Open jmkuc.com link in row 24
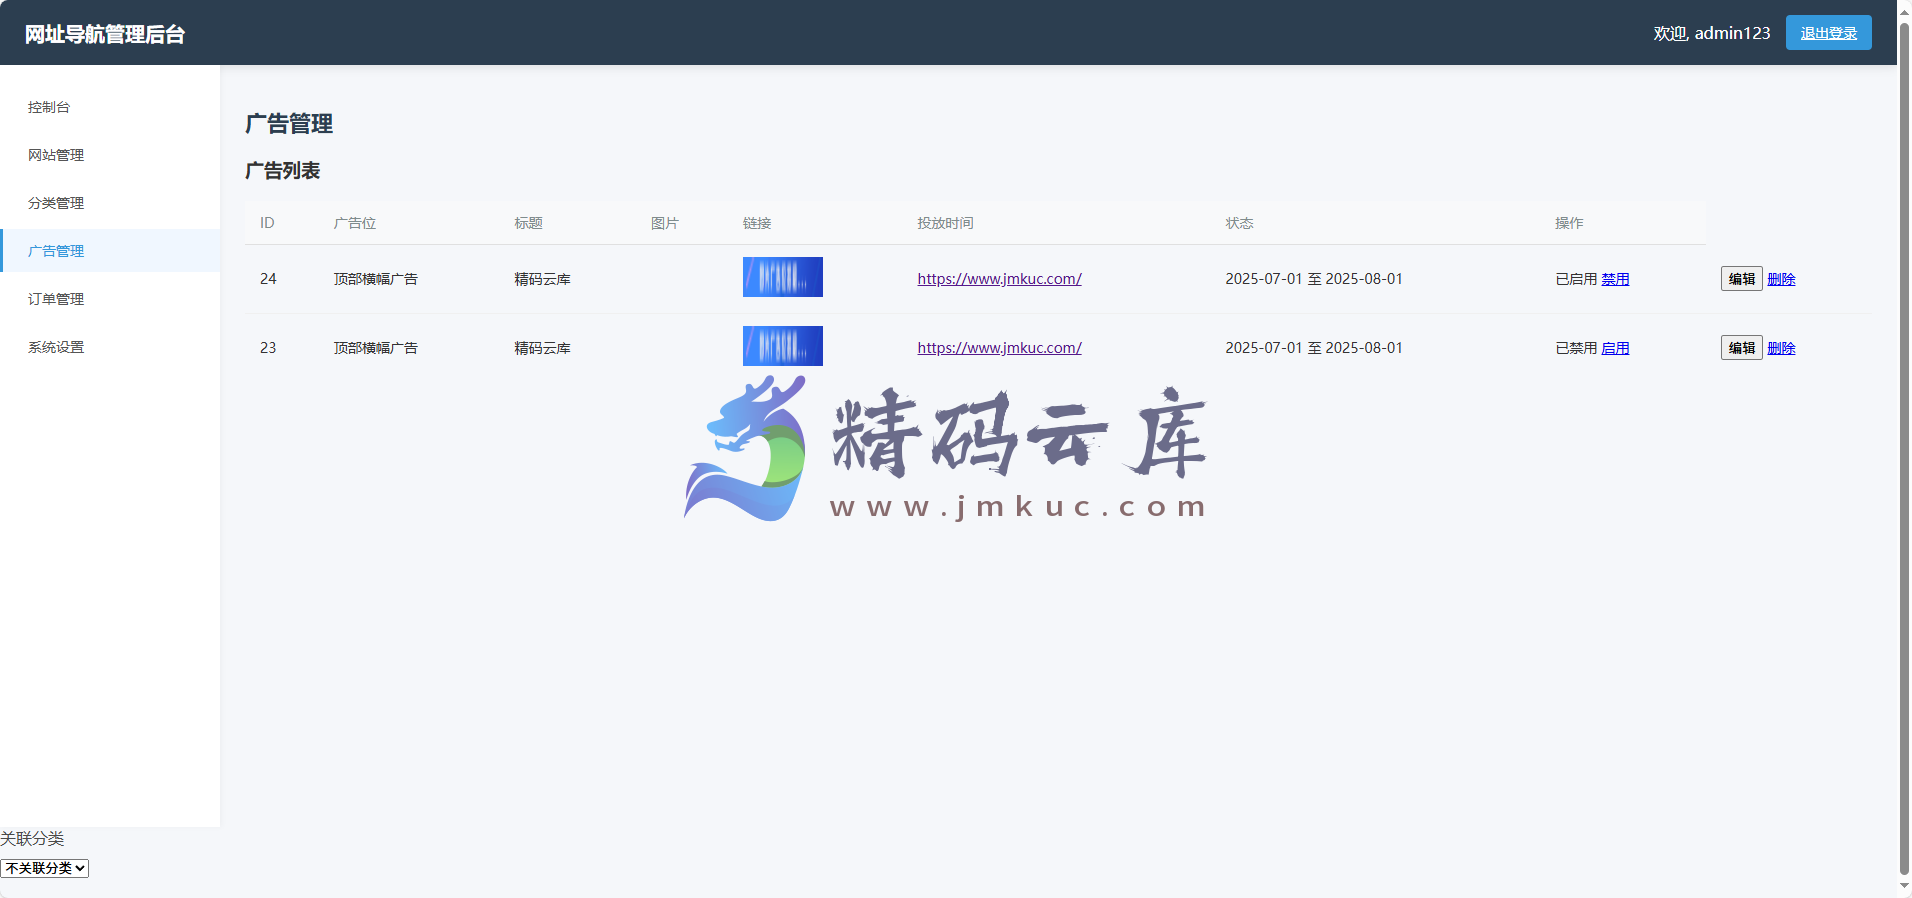This screenshot has width=1912, height=898. point(999,279)
